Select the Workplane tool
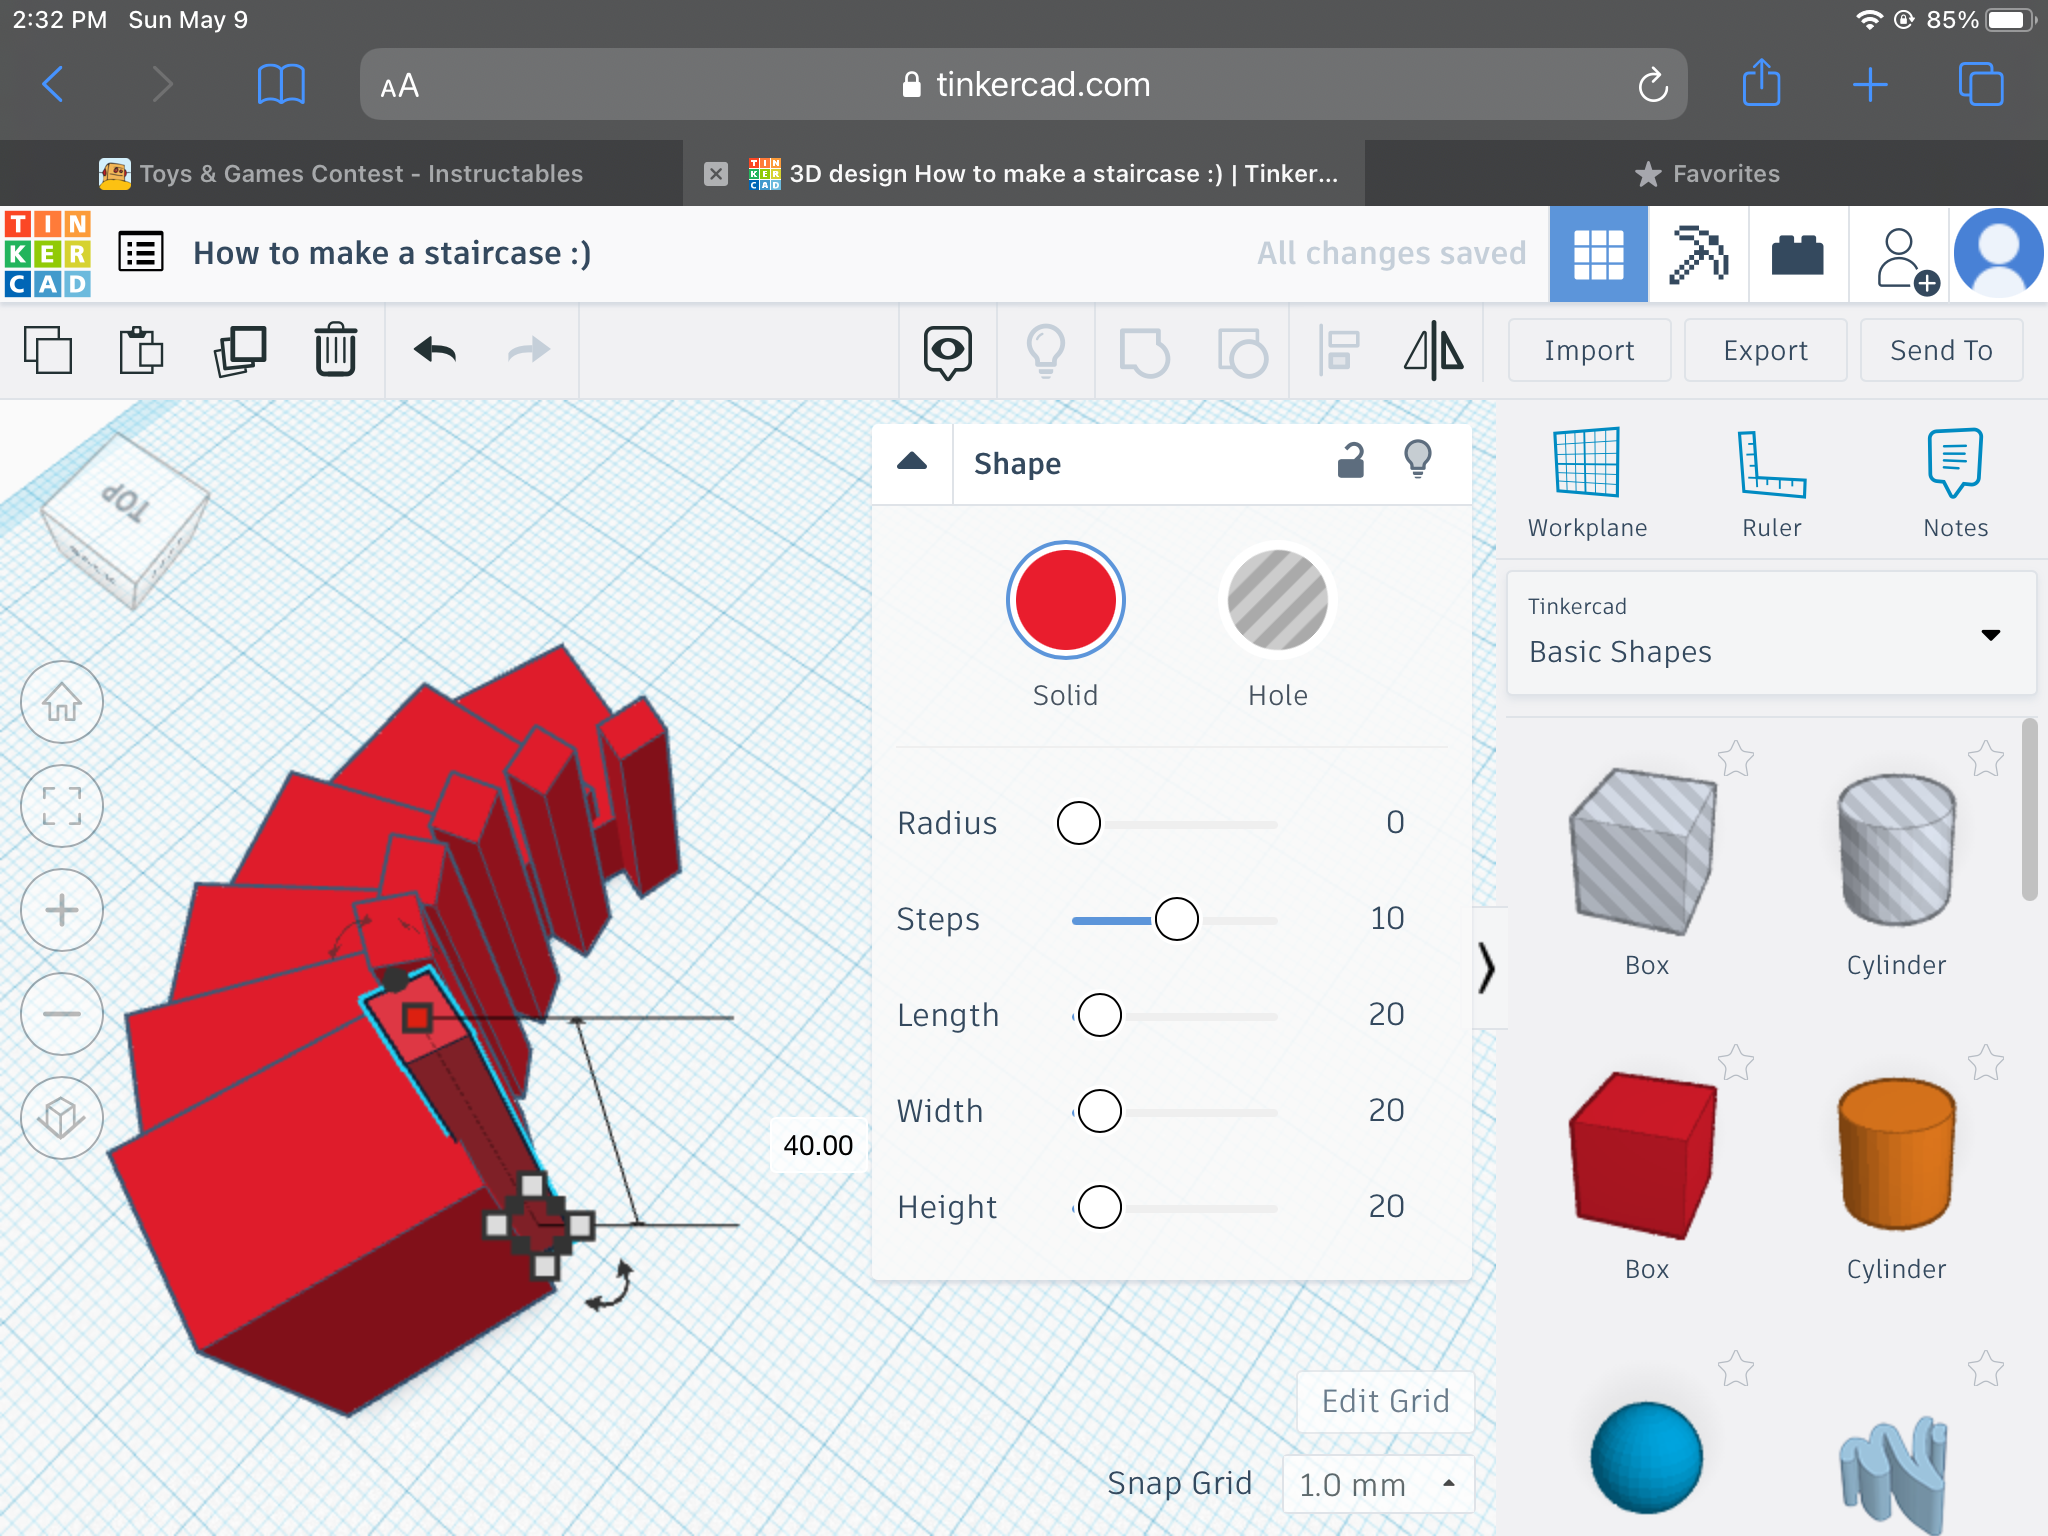Viewport: 2048px width, 1536px height. click(1587, 484)
